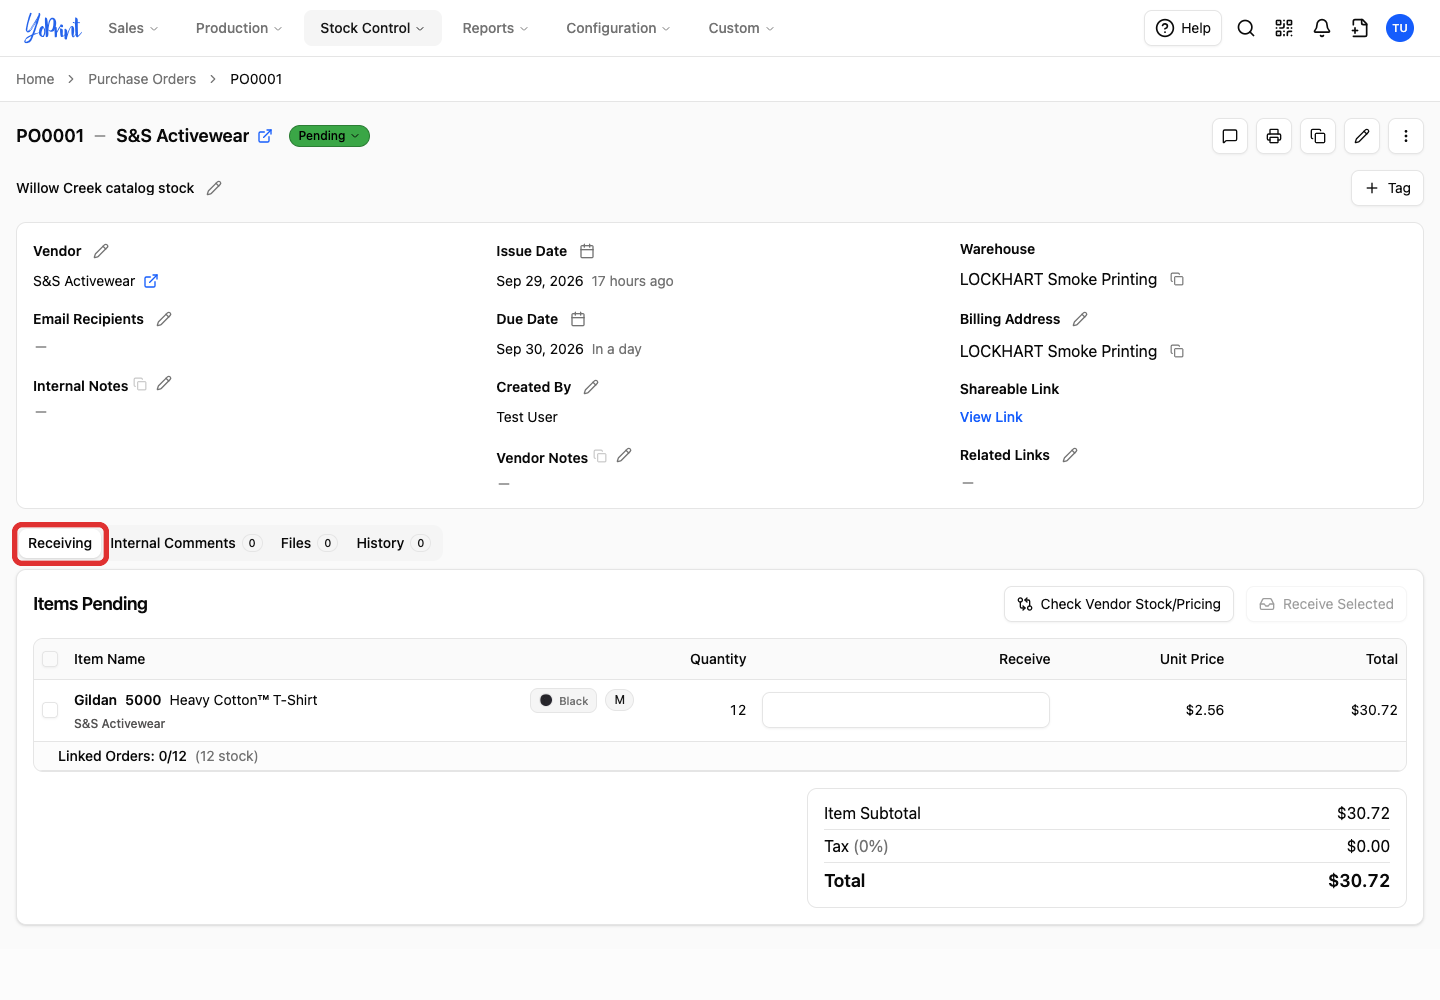Screen dimensions: 1440x1000
Task: Open the search icon in top bar
Action: pos(1246,28)
